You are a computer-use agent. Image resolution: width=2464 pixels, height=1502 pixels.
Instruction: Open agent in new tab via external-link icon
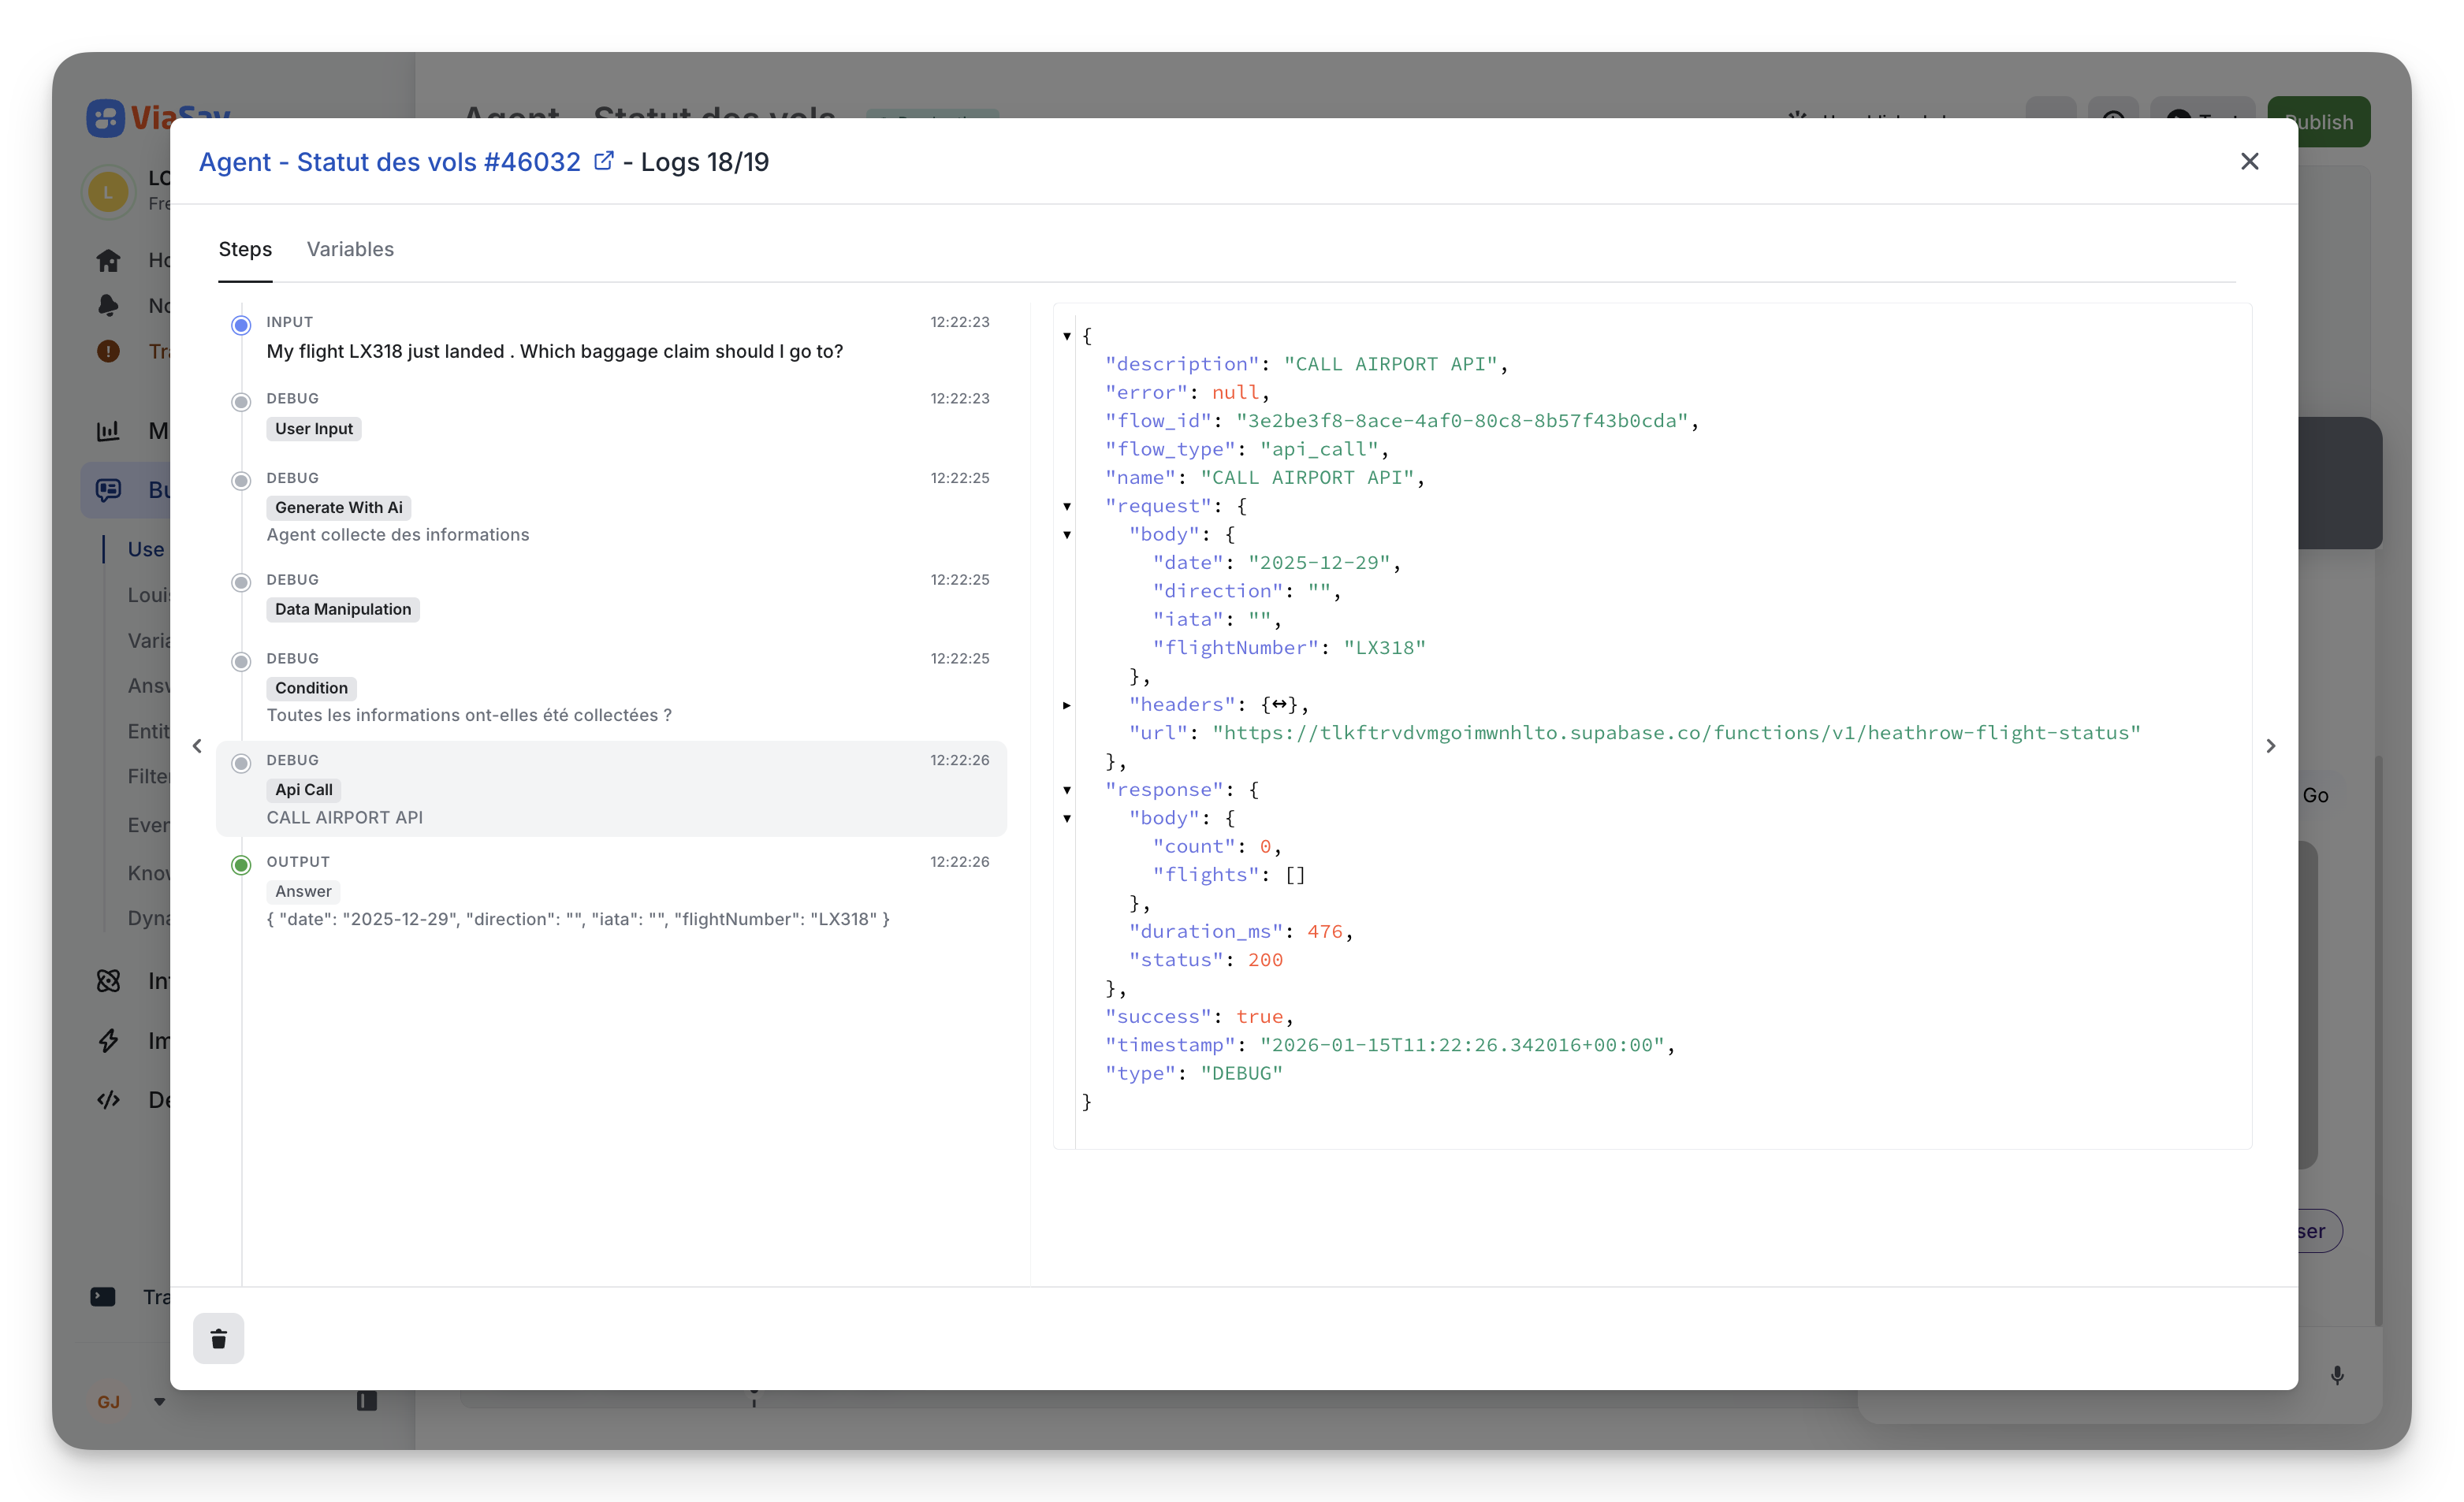pyautogui.click(x=603, y=160)
